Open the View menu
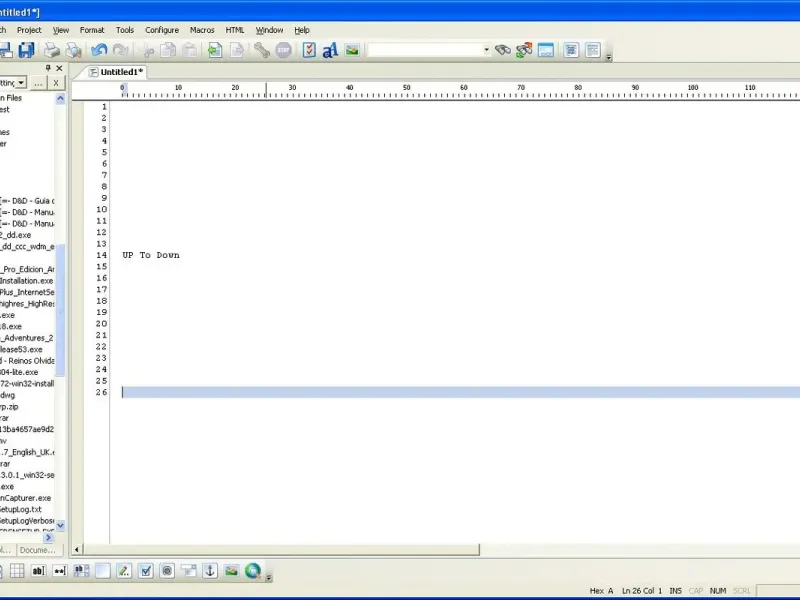Viewport: 800px width, 600px height. tap(61, 30)
